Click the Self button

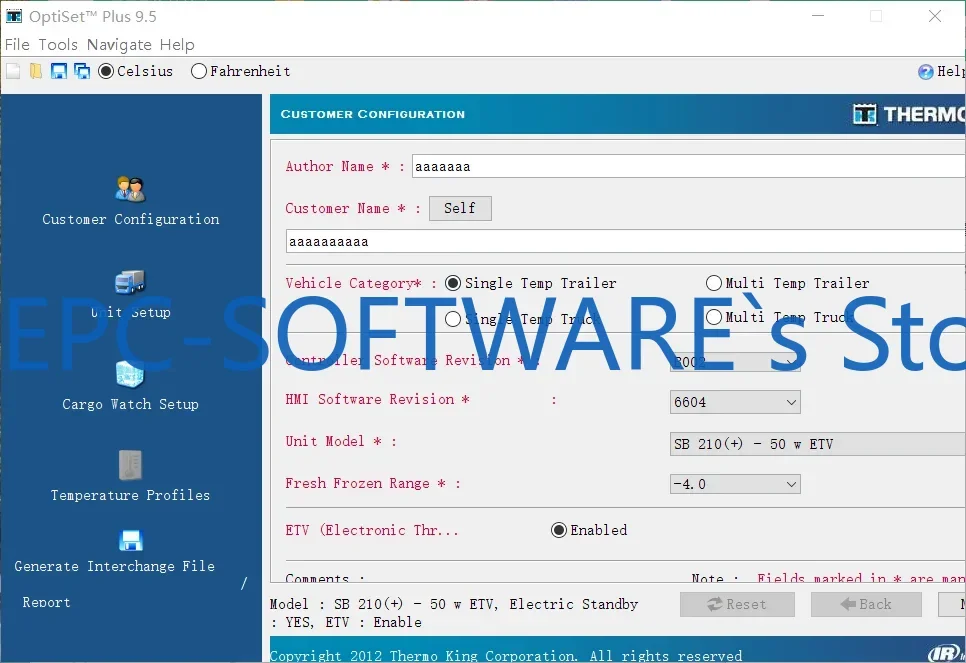(x=460, y=208)
